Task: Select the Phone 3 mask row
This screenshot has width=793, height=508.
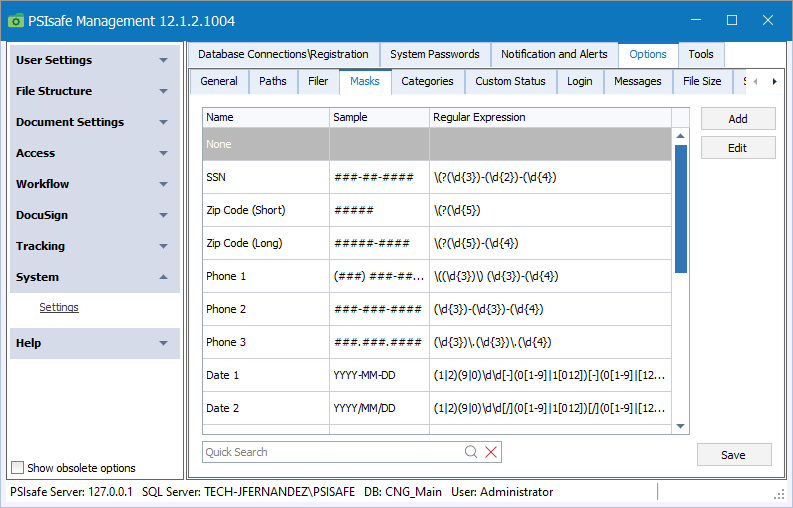Action: [437, 342]
